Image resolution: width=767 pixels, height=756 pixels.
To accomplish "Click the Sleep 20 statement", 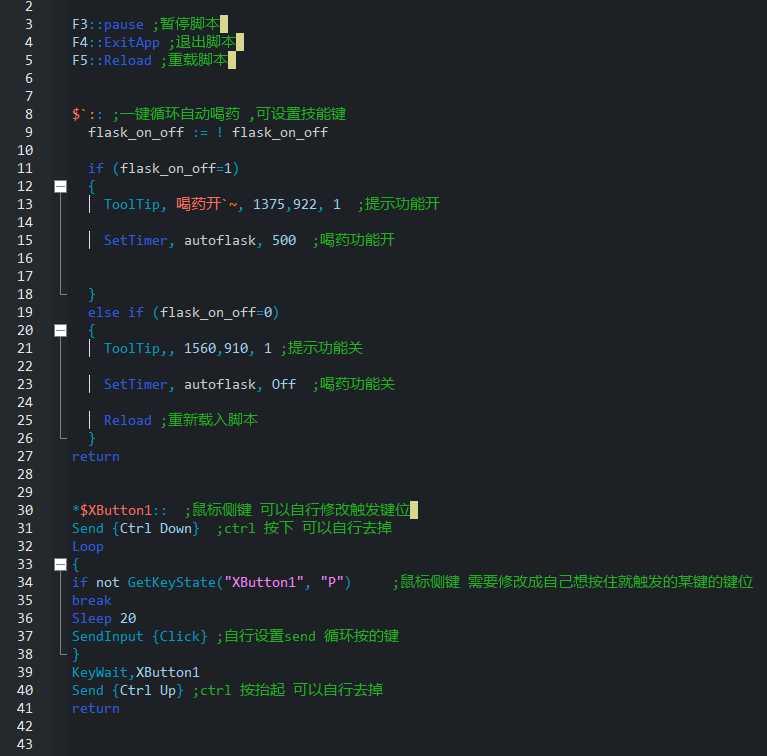I will coord(104,618).
